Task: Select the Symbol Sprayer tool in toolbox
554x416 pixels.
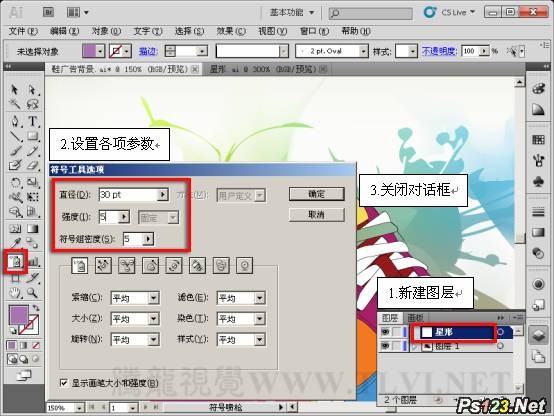Action: 16,262
